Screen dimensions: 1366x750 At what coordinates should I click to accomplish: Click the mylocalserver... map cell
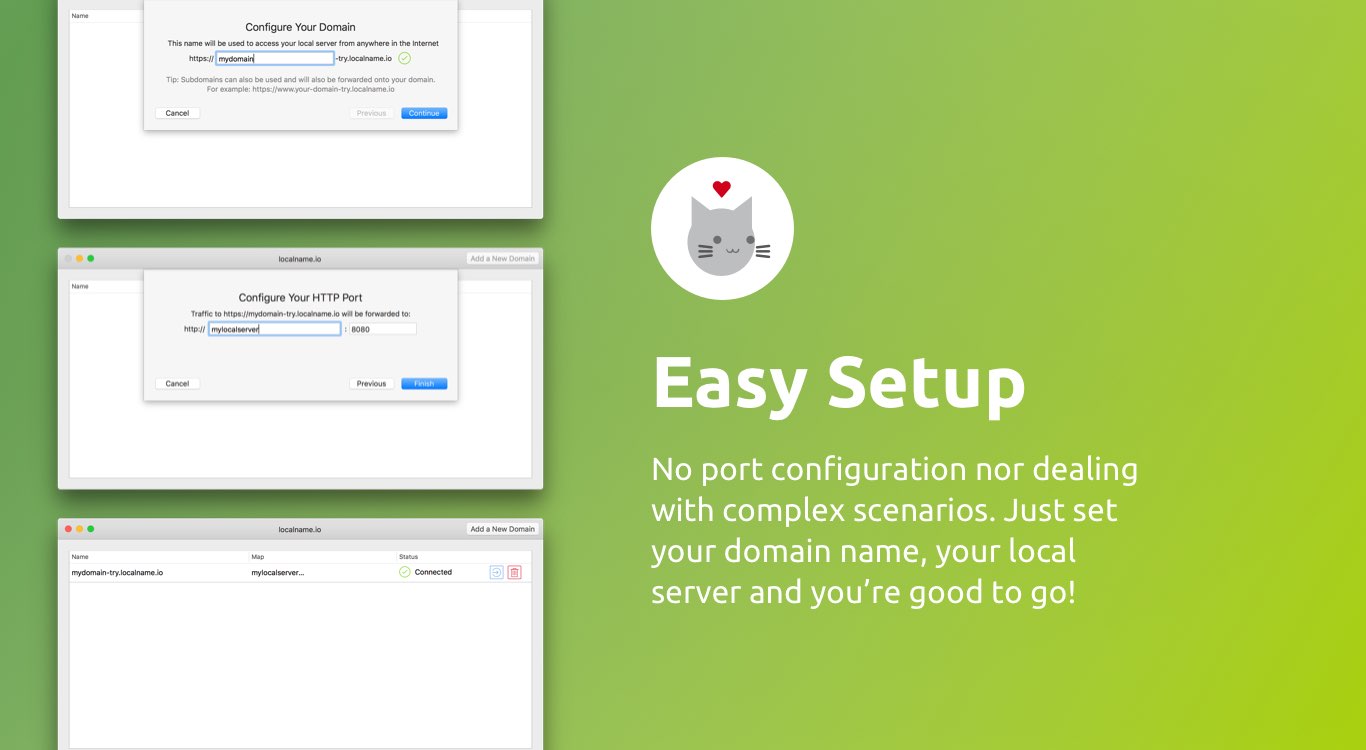(278, 573)
